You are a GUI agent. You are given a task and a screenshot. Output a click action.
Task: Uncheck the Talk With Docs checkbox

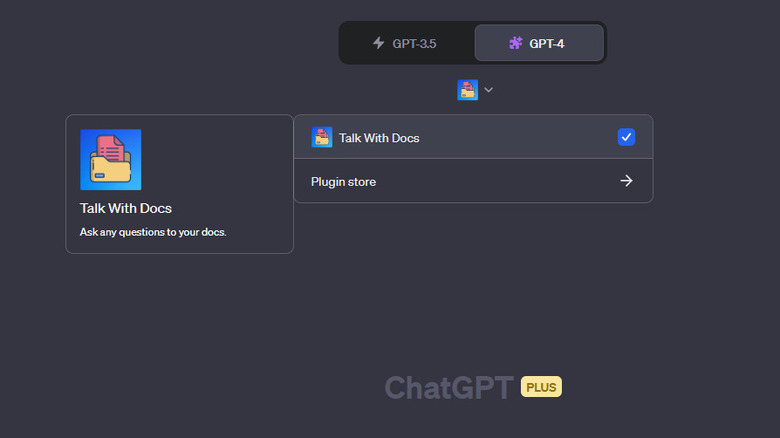coord(626,137)
